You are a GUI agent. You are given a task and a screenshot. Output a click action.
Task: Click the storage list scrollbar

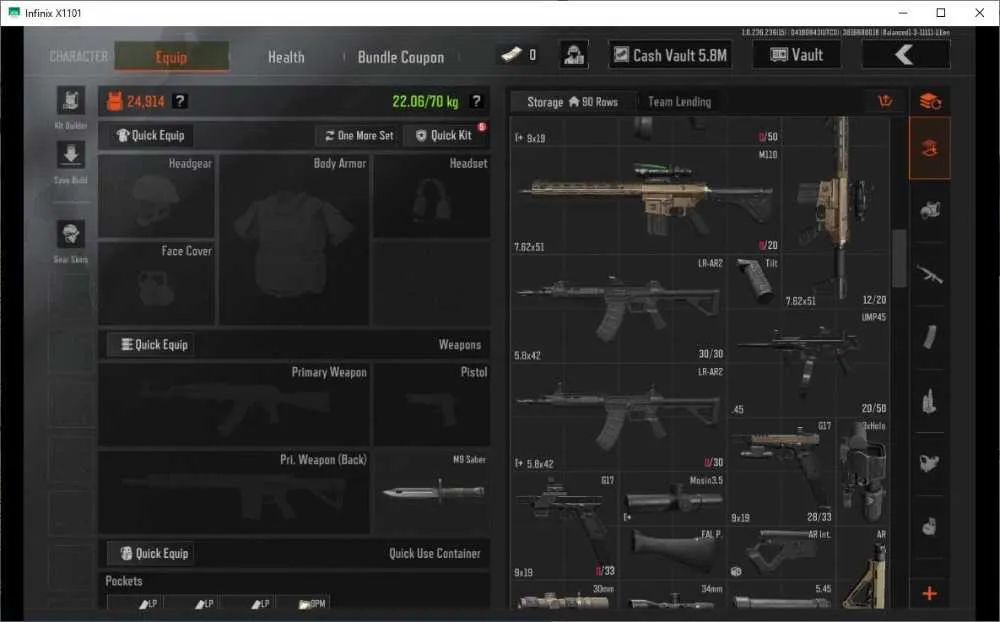[x=899, y=258]
